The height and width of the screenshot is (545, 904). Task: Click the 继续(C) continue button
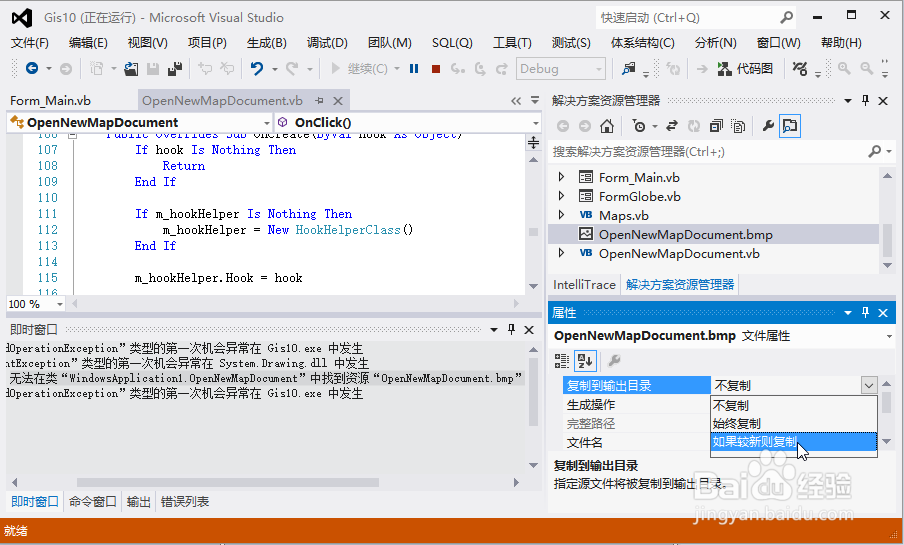click(361, 69)
